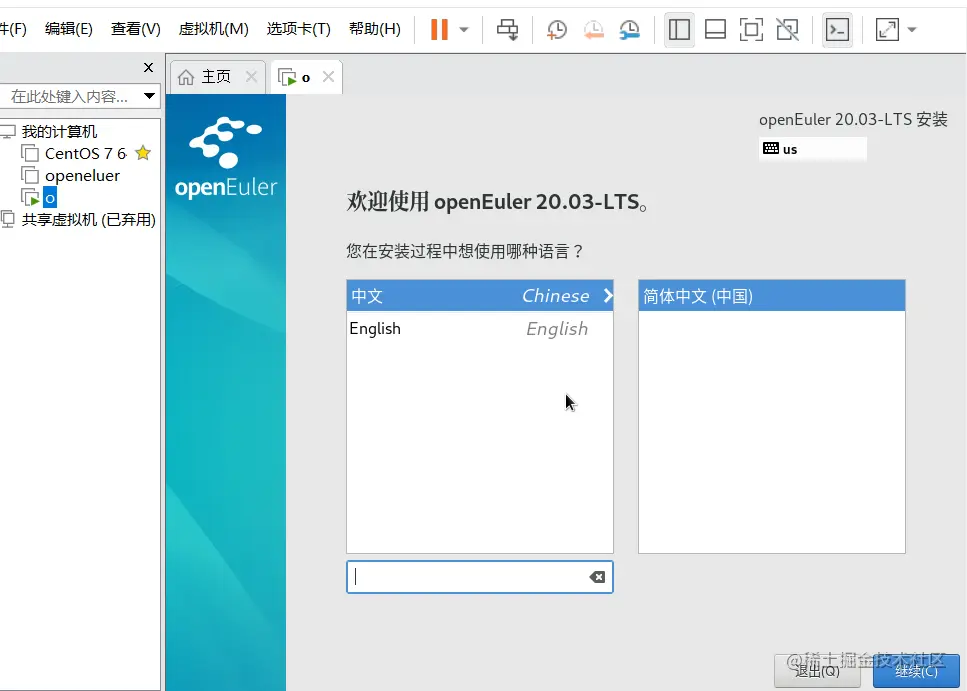
Task: Close the 主页 tab
Action: 251,77
